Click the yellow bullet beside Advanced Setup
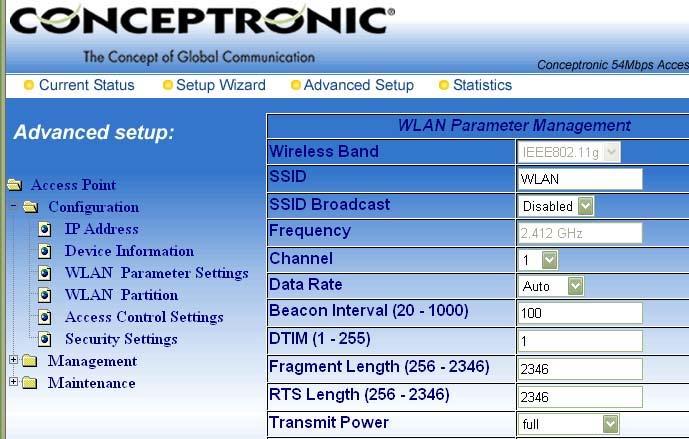 pyautogui.click(x=296, y=85)
